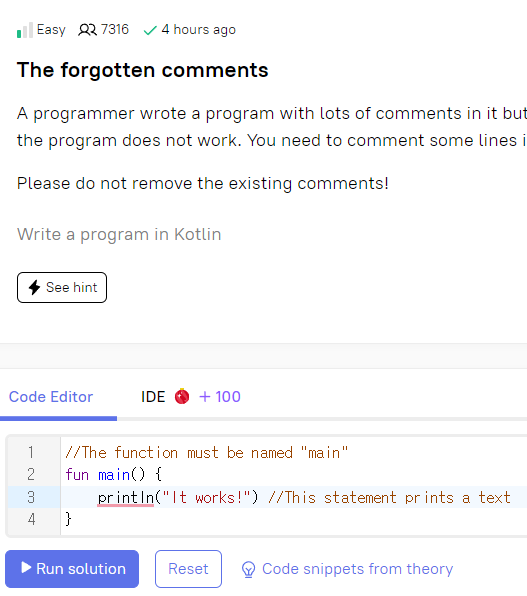Switch to the IDE tab
Viewport: 527px width, 596px height.
[x=153, y=397]
